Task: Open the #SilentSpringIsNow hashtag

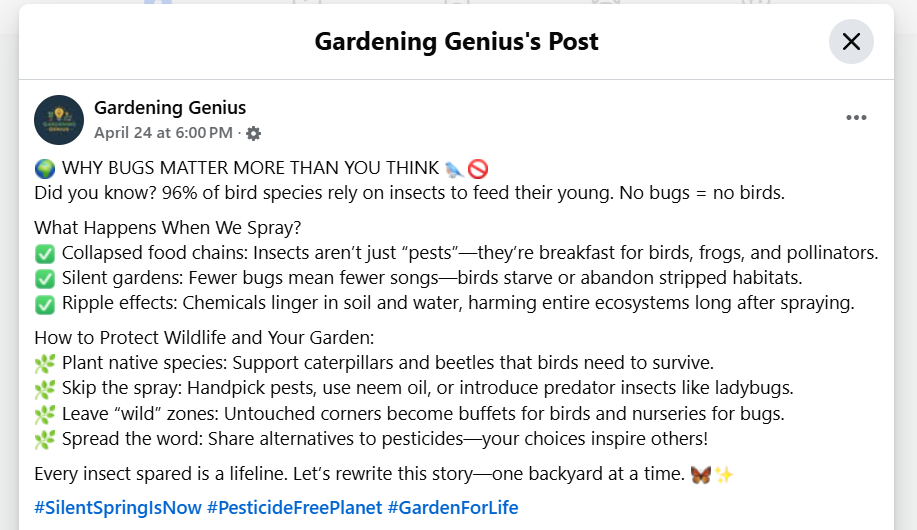Action: (x=118, y=507)
